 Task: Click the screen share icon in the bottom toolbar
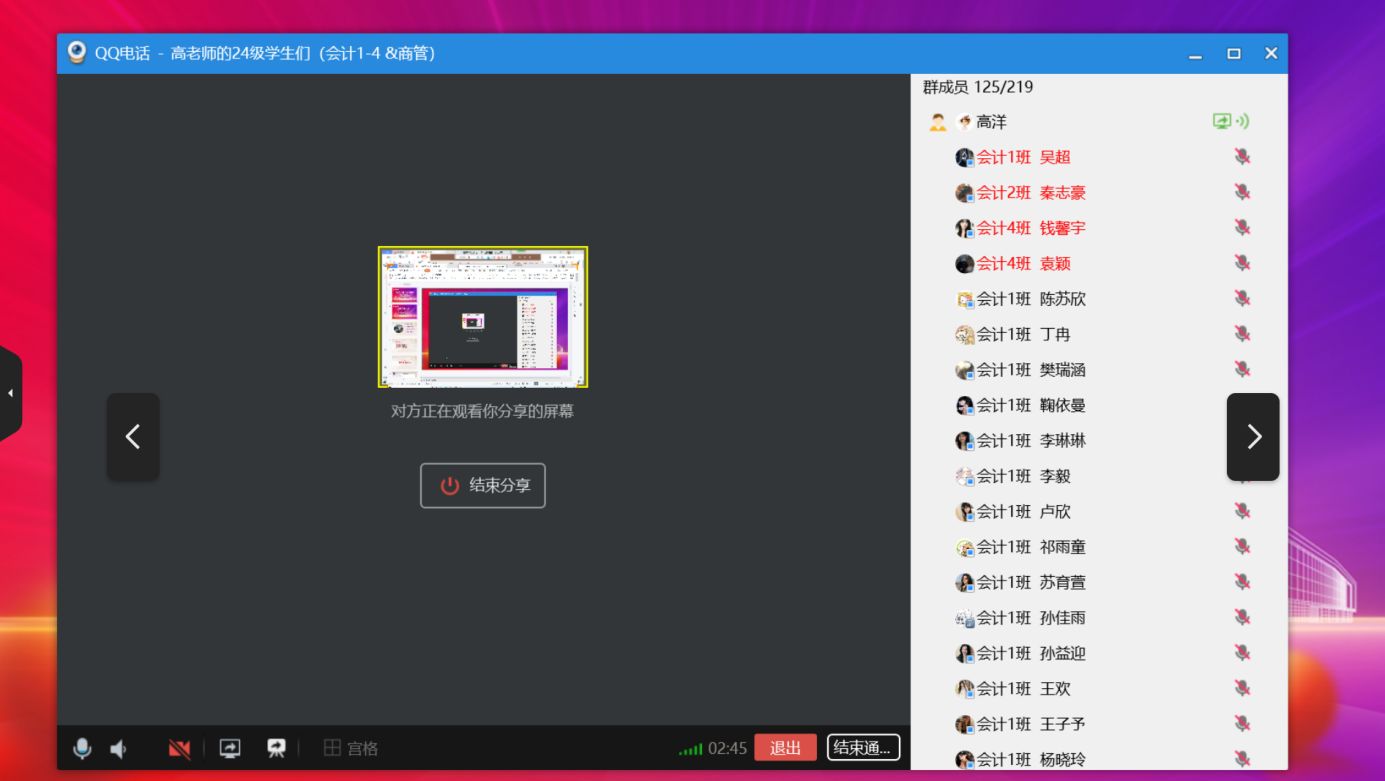pyautogui.click(x=230, y=748)
